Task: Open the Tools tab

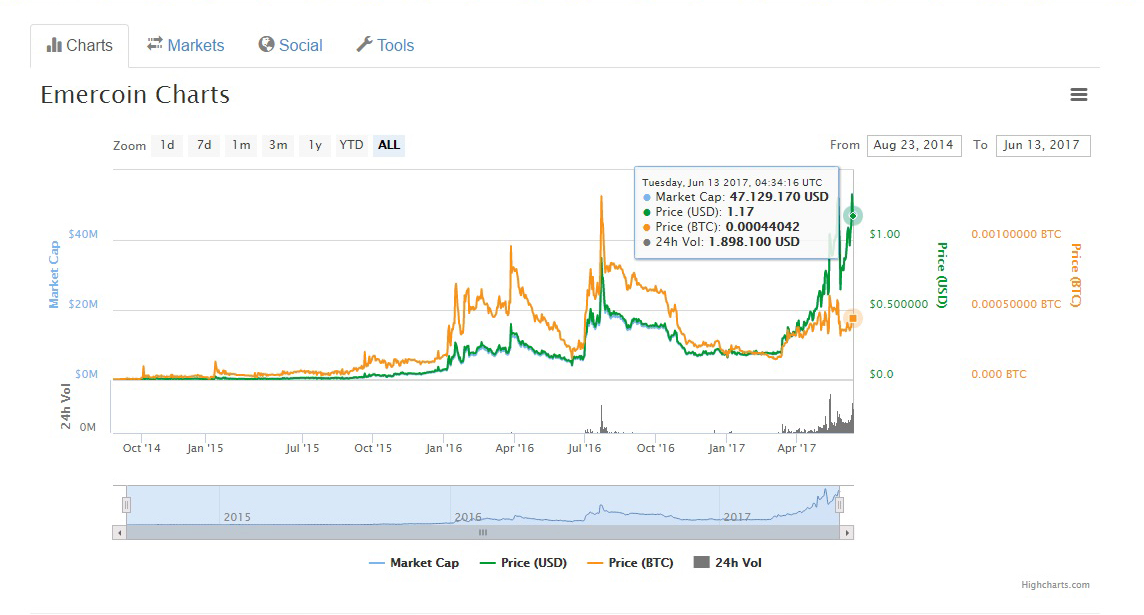Action: [x=385, y=45]
